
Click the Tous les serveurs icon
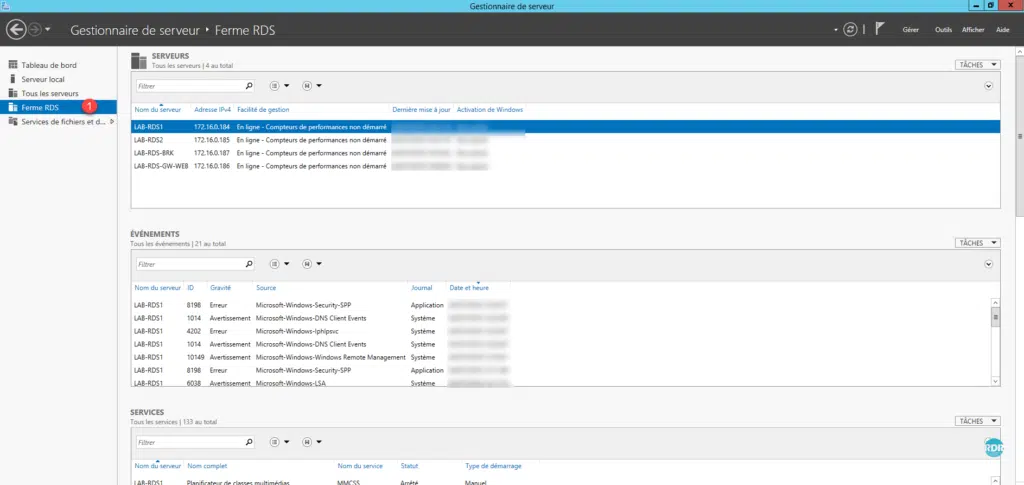pos(12,93)
